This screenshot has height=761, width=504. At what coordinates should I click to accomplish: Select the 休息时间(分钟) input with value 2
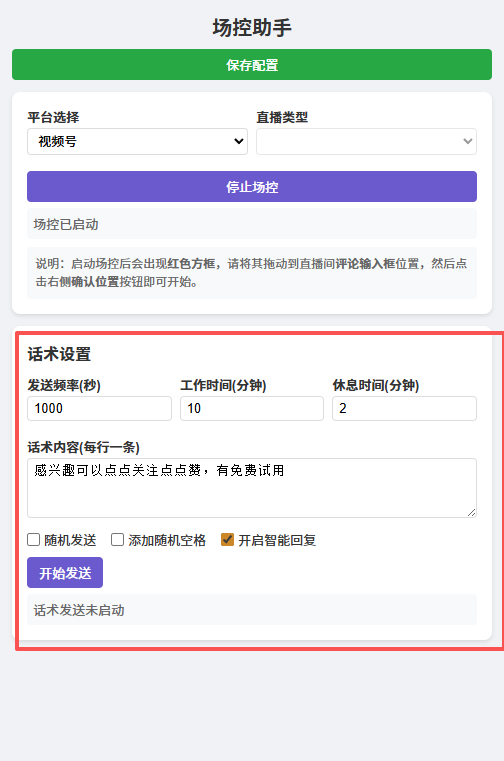click(x=404, y=408)
